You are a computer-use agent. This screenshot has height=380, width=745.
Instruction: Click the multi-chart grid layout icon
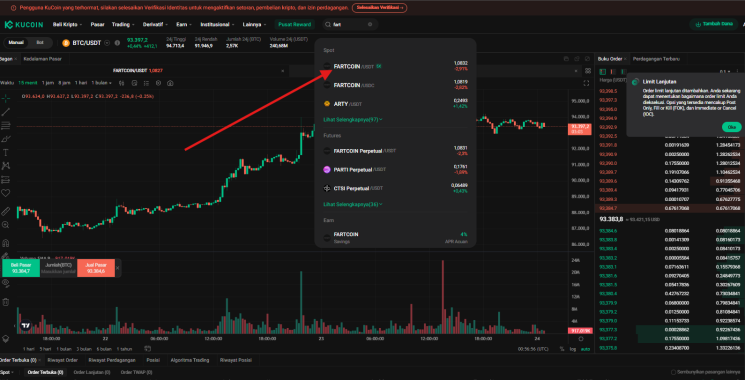coord(588,71)
